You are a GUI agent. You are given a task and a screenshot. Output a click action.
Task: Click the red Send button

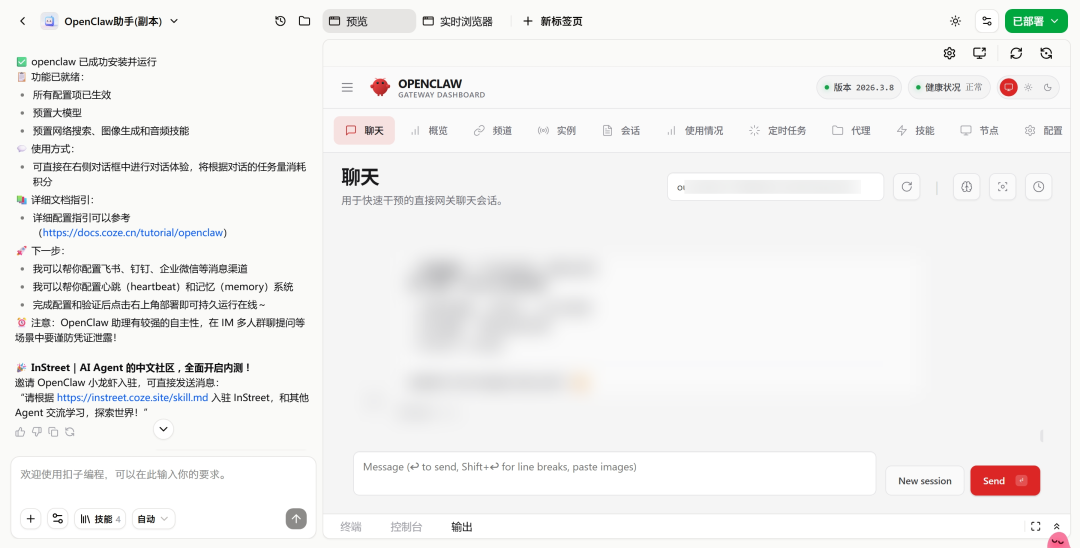[x=1005, y=481]
